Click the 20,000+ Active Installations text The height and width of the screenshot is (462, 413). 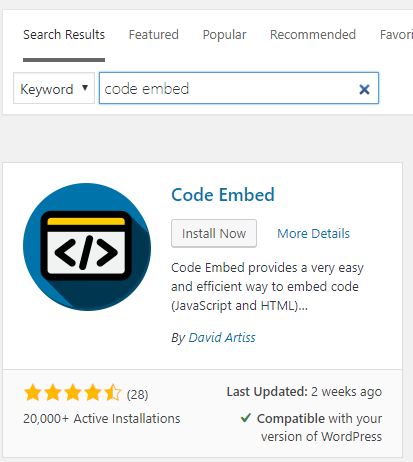click(x=102, y=418)
